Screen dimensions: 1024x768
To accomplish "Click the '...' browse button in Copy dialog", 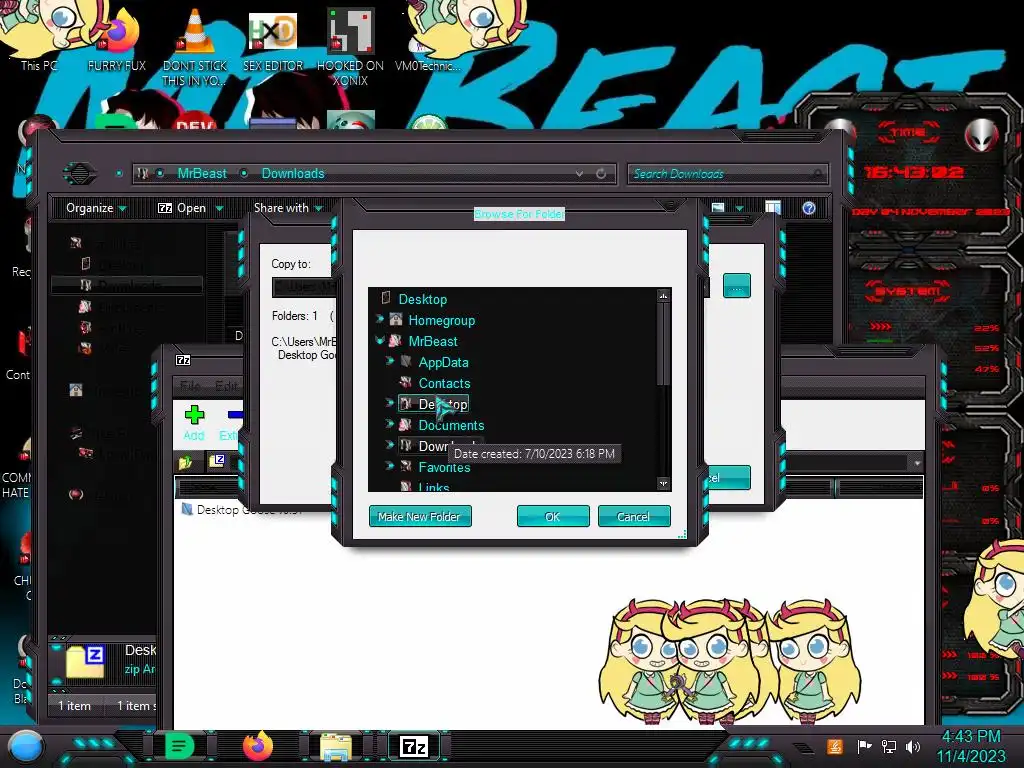I will click(737, 286).
